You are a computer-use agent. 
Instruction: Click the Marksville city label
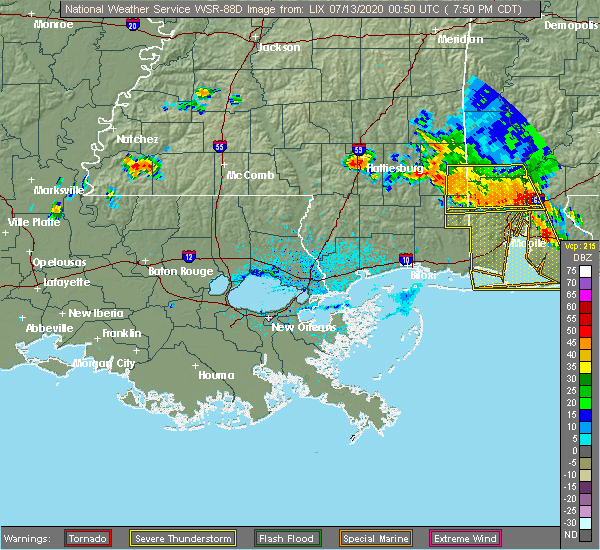(x=59, y=190)
